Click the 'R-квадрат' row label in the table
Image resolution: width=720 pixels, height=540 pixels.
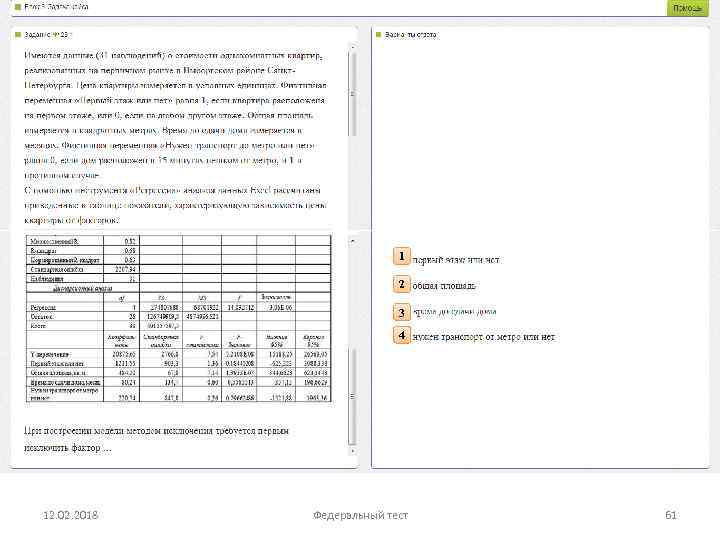coord(44,251)
